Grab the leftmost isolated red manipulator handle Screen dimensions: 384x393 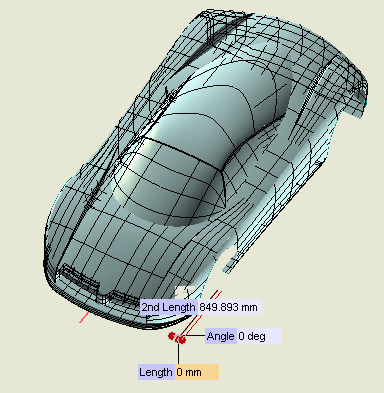click(x=171, y=336)
